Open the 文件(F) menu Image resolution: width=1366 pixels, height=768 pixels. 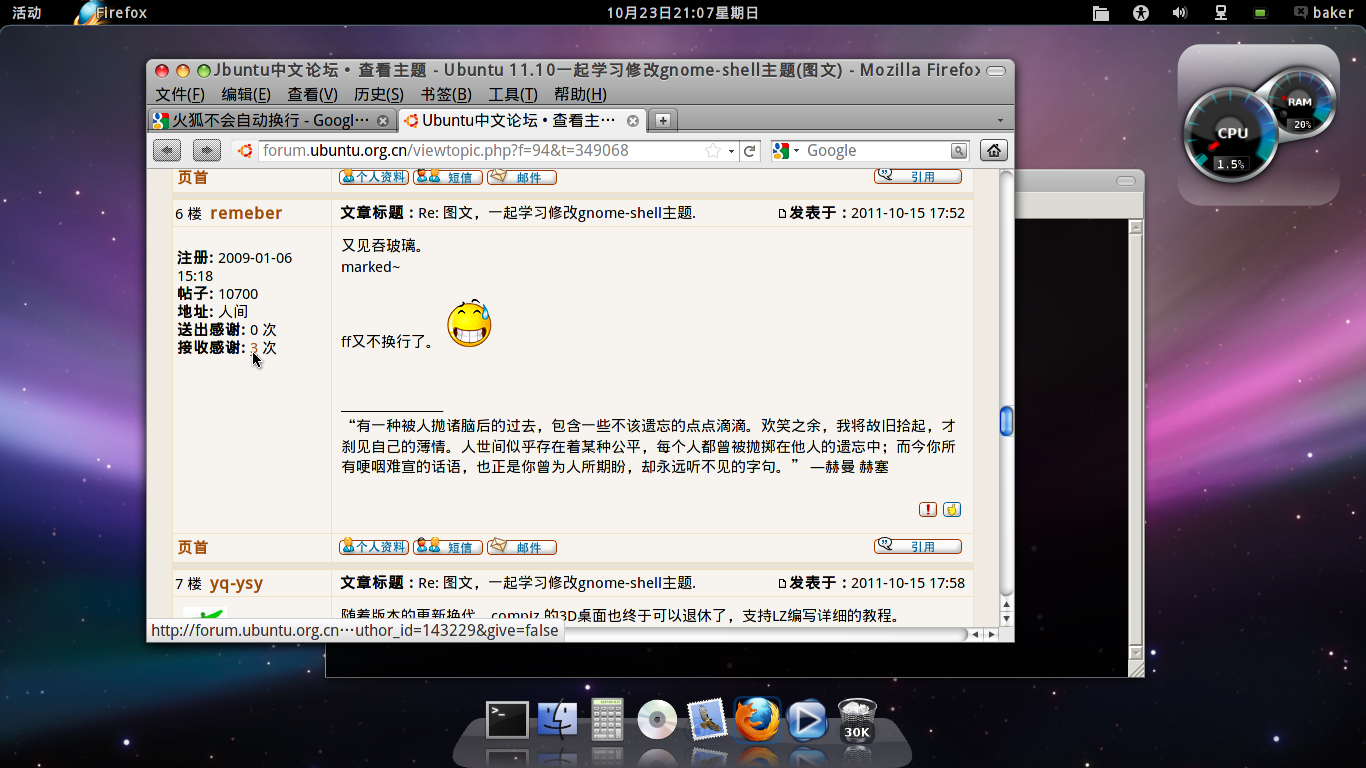pyautogui.click(x=180, y=94)
